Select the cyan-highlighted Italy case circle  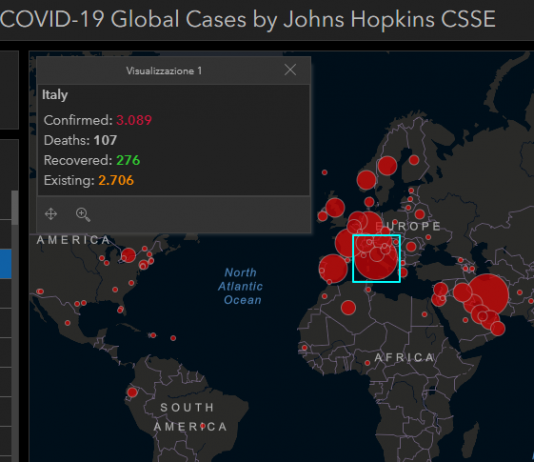click(x=376, y=258)
